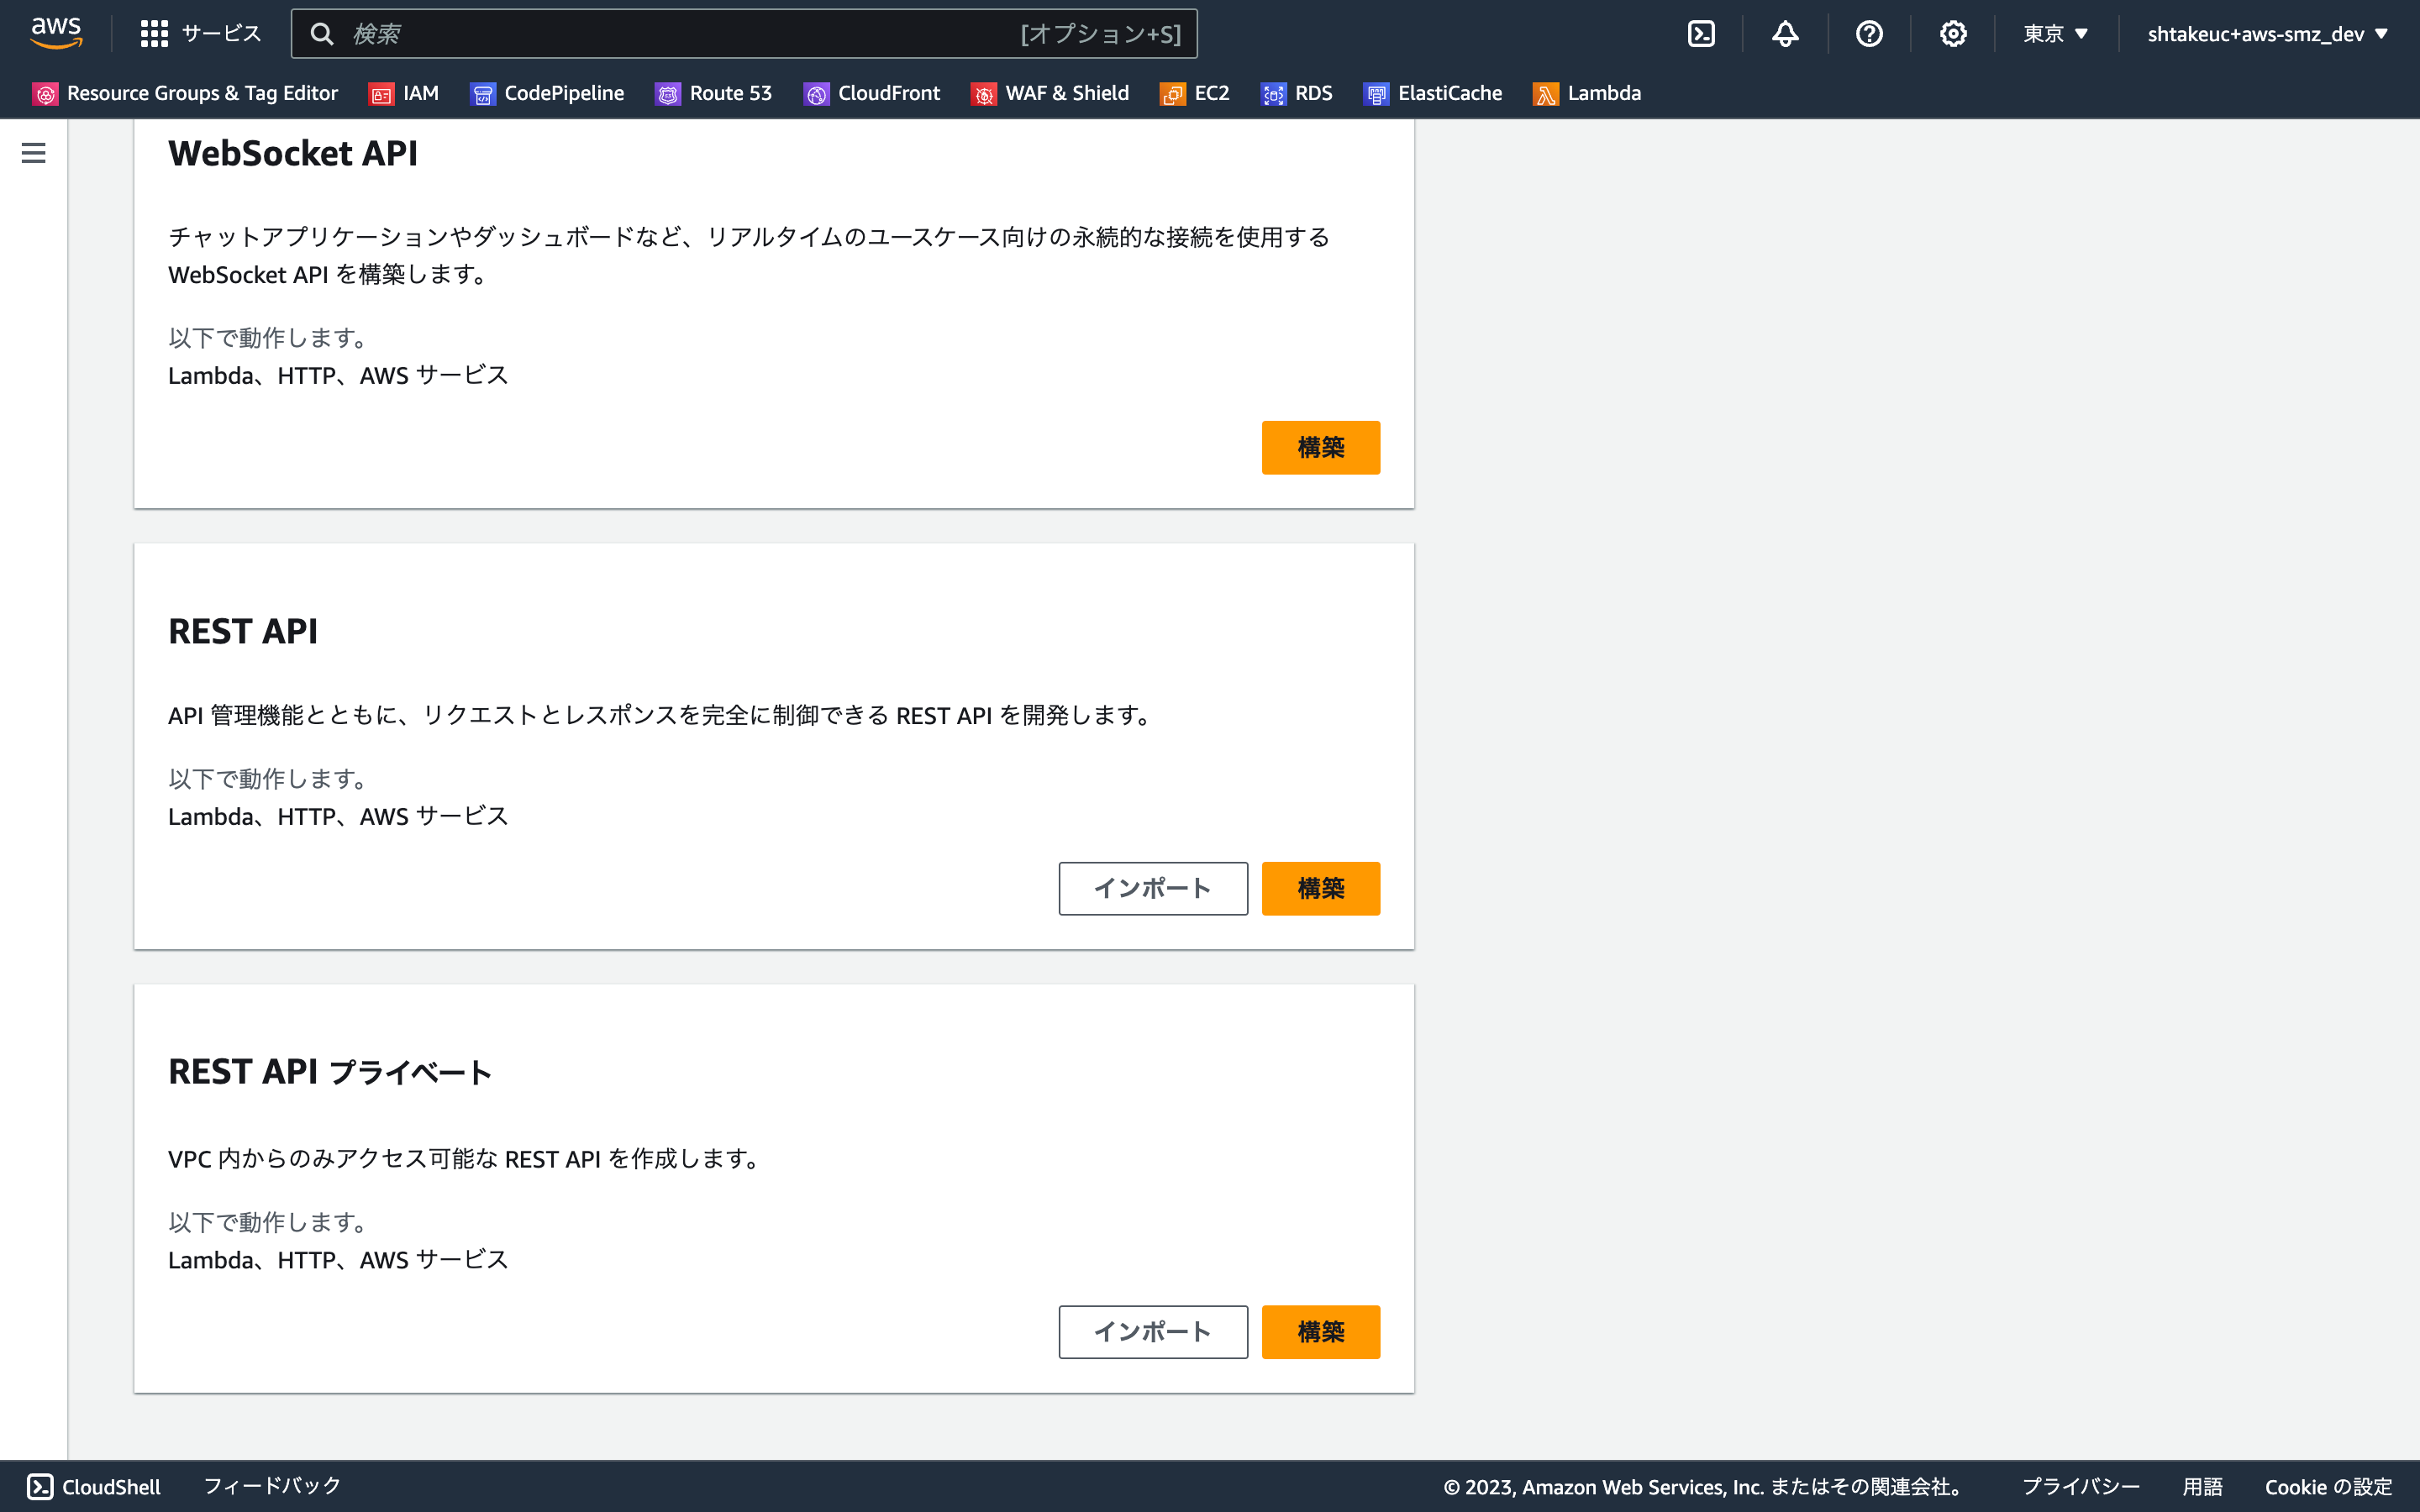
Task: Click the search magnifier icon
Action: [x=321, y=34]
